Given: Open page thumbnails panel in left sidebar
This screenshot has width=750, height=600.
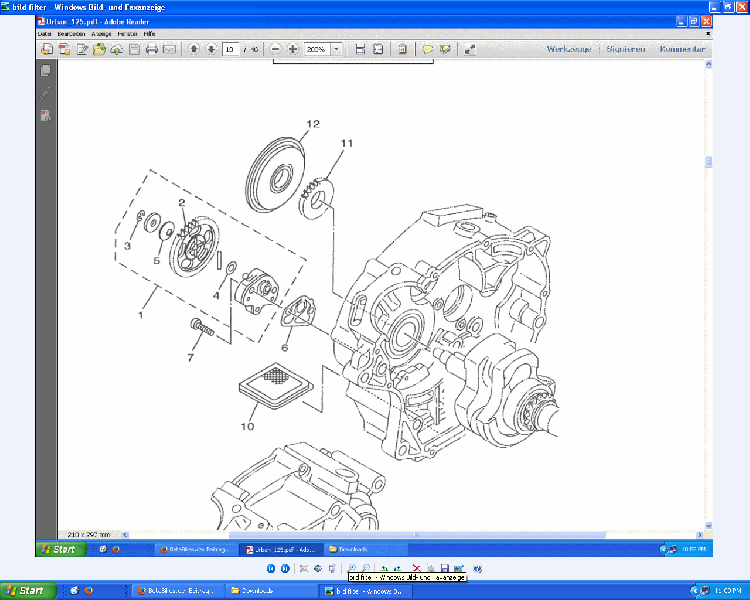Looking at the screenshot, I should pyautogui.click(x=45, y=71).
